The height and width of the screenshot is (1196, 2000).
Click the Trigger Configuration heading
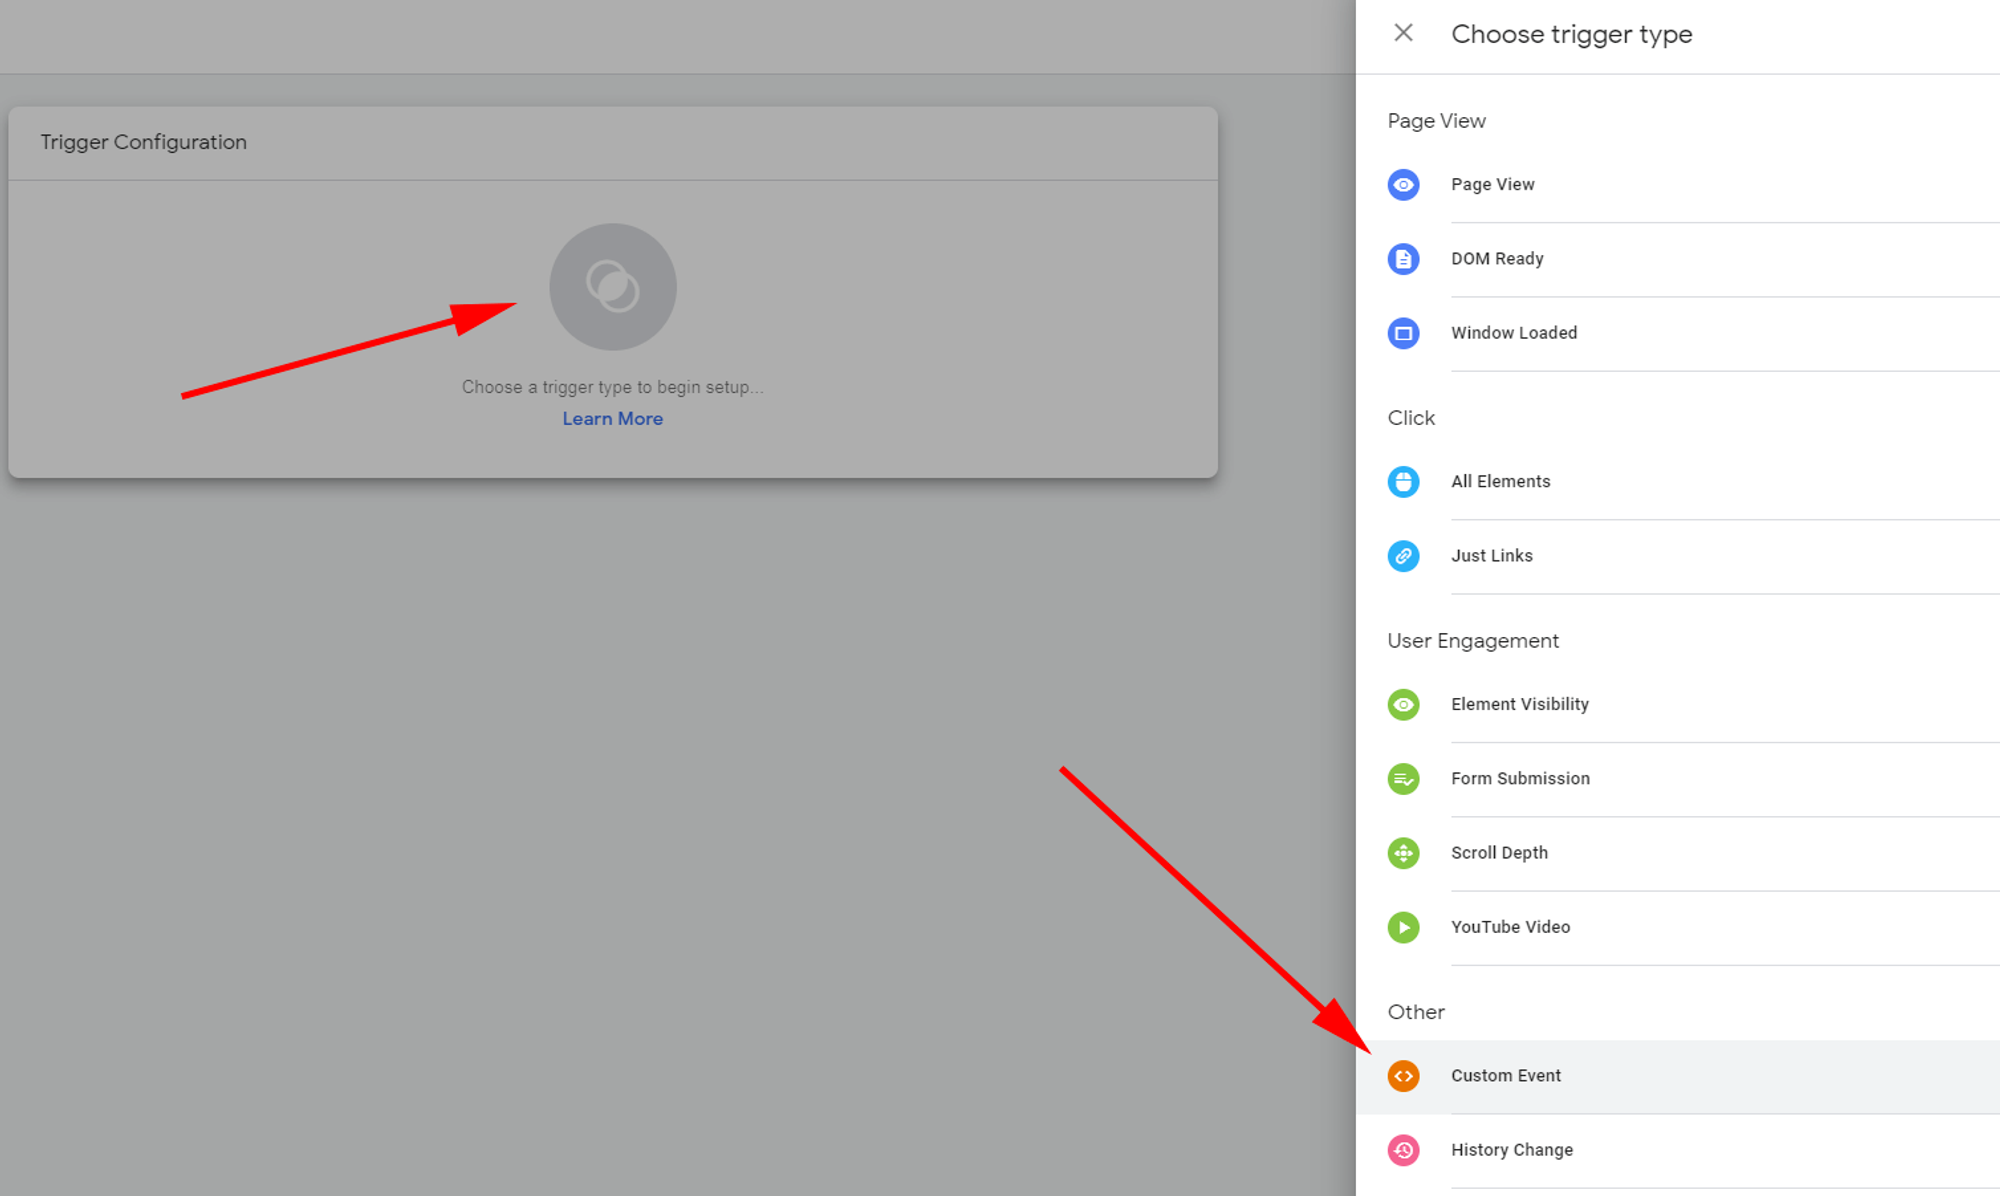point(143,142)
